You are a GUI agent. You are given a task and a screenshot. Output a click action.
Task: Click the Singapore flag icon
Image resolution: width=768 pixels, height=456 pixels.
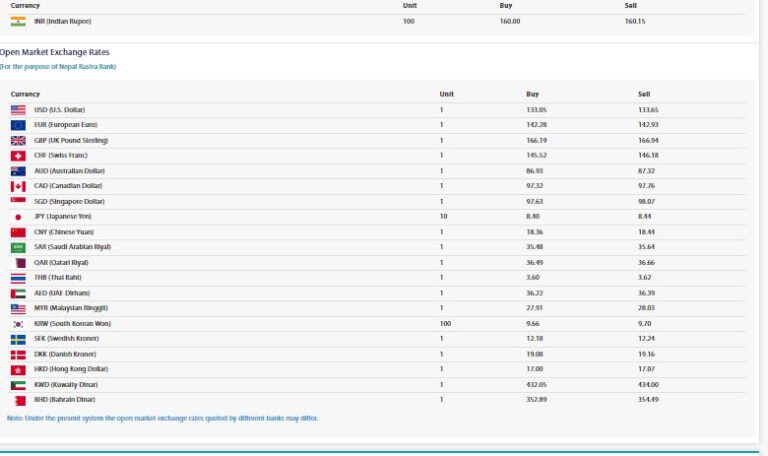[x=18, y=201]
